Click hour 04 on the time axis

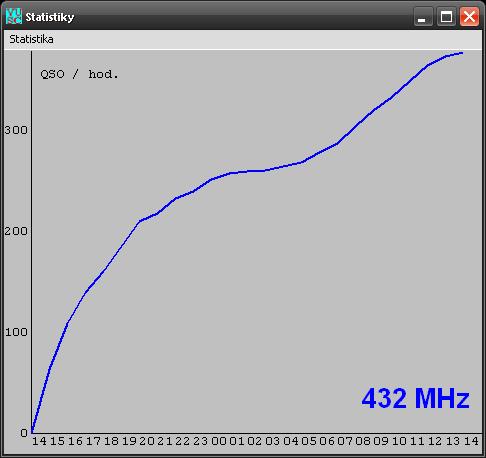tap(291, 441)
